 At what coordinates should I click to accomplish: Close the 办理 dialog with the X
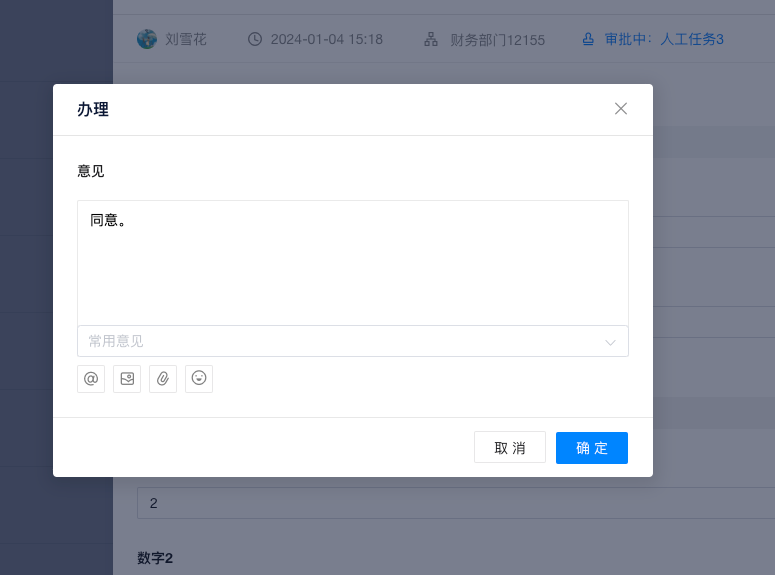point(621,109)
